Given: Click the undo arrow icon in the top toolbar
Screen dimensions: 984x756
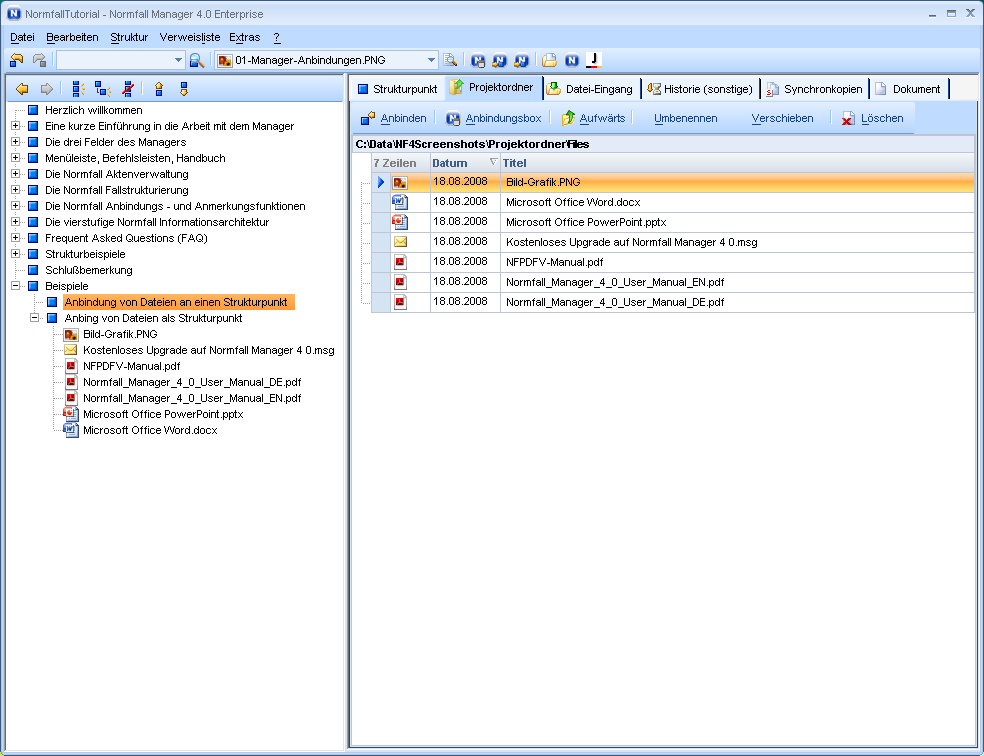Looking at the screenshot, I should [x=17, y=60].
